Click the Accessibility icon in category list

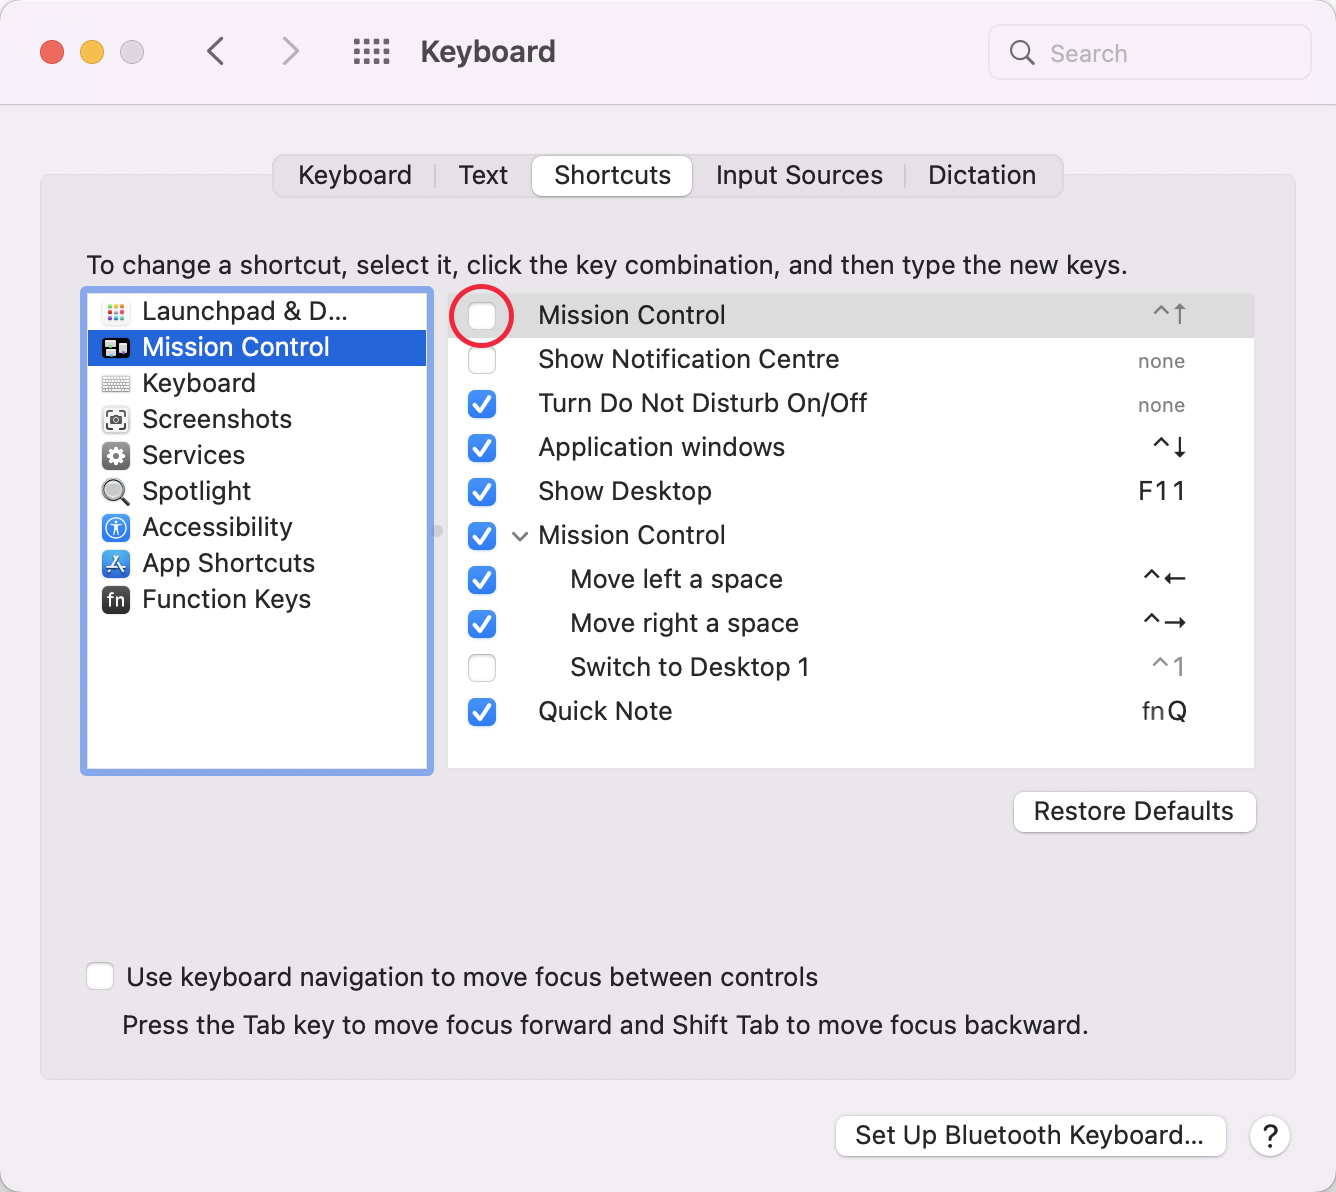point(116,528)
